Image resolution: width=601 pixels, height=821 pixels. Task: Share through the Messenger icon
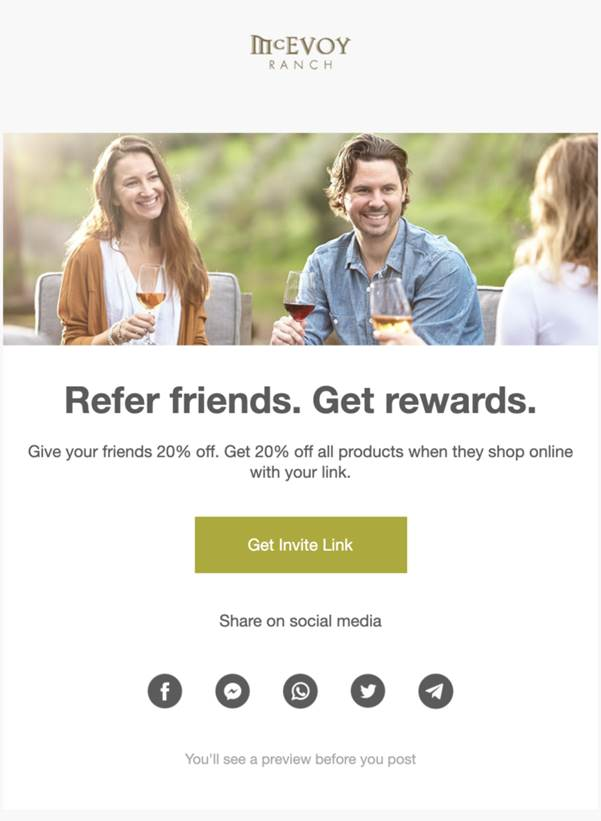tap(232, 691)
